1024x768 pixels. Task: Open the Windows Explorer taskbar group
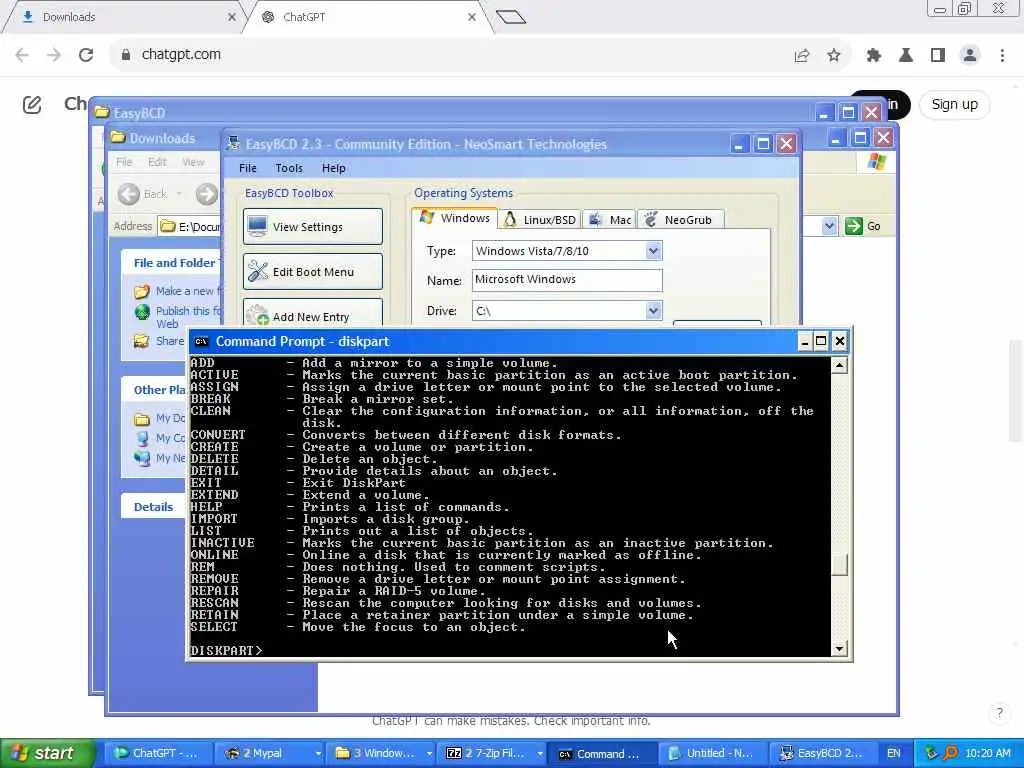click(381, 754)
